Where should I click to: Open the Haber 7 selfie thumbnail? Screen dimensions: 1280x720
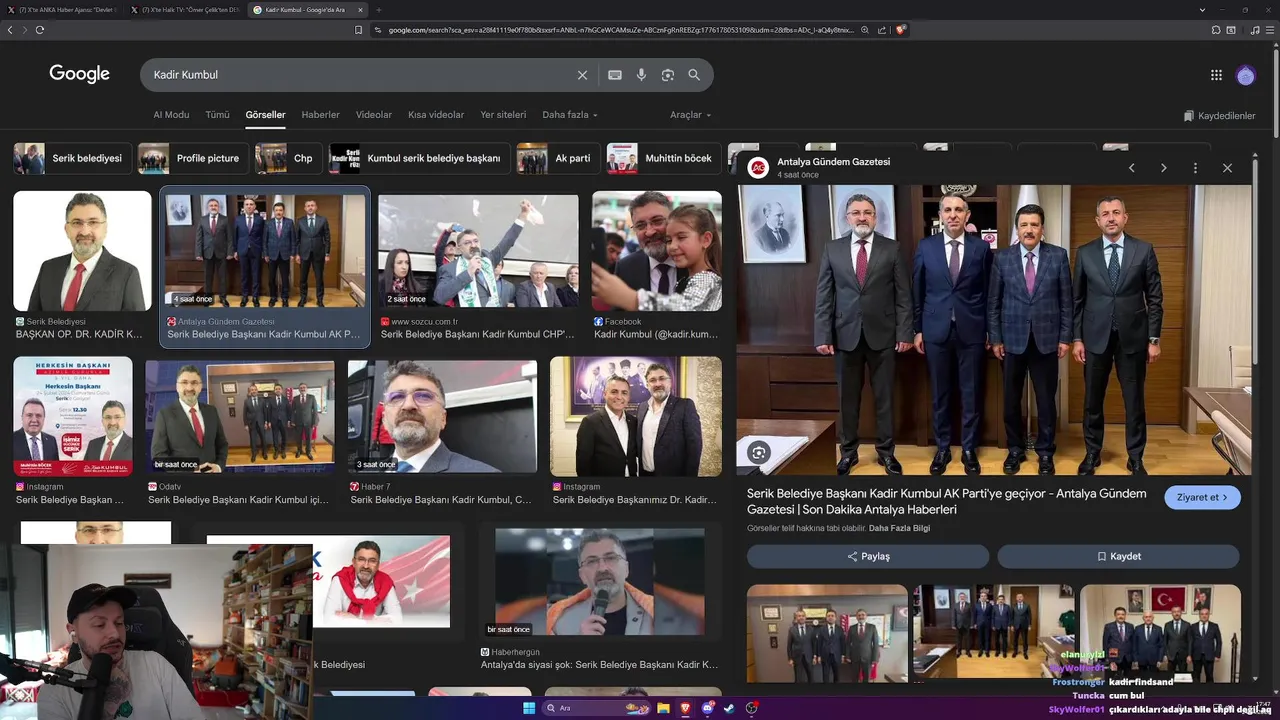pyautogui.click(x=442, y=417)
